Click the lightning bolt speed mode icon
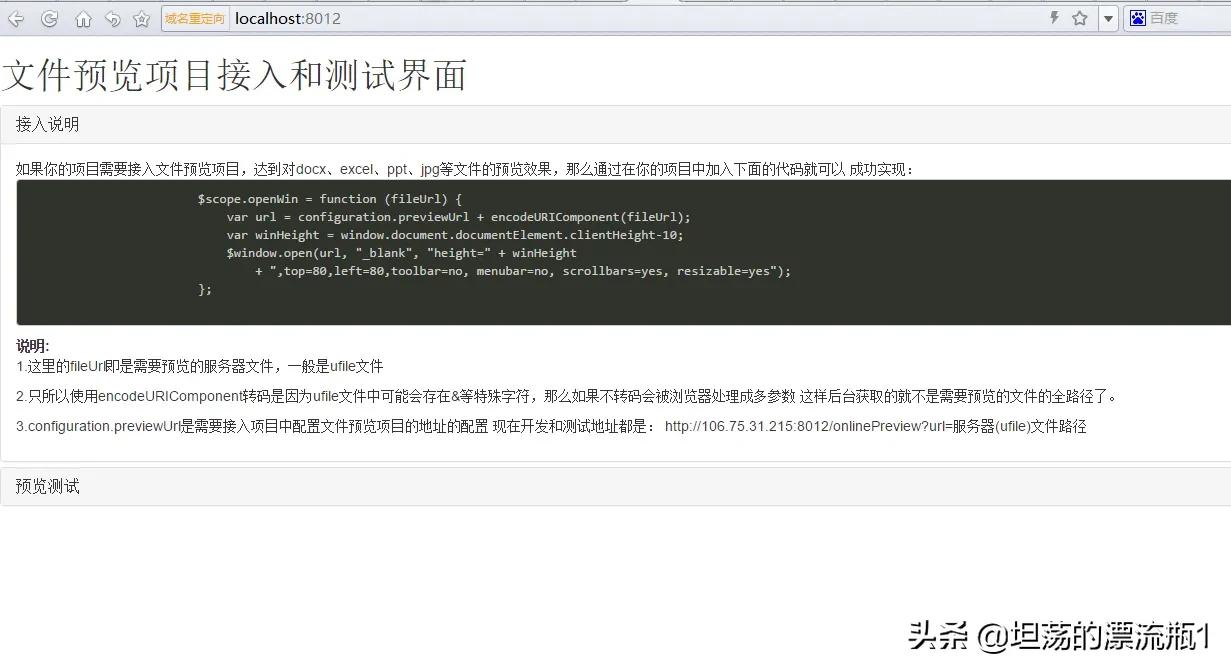Image resolution: width=1231 pixels, height=671 pixels. pyautogui.click(x=1053, y=18)
